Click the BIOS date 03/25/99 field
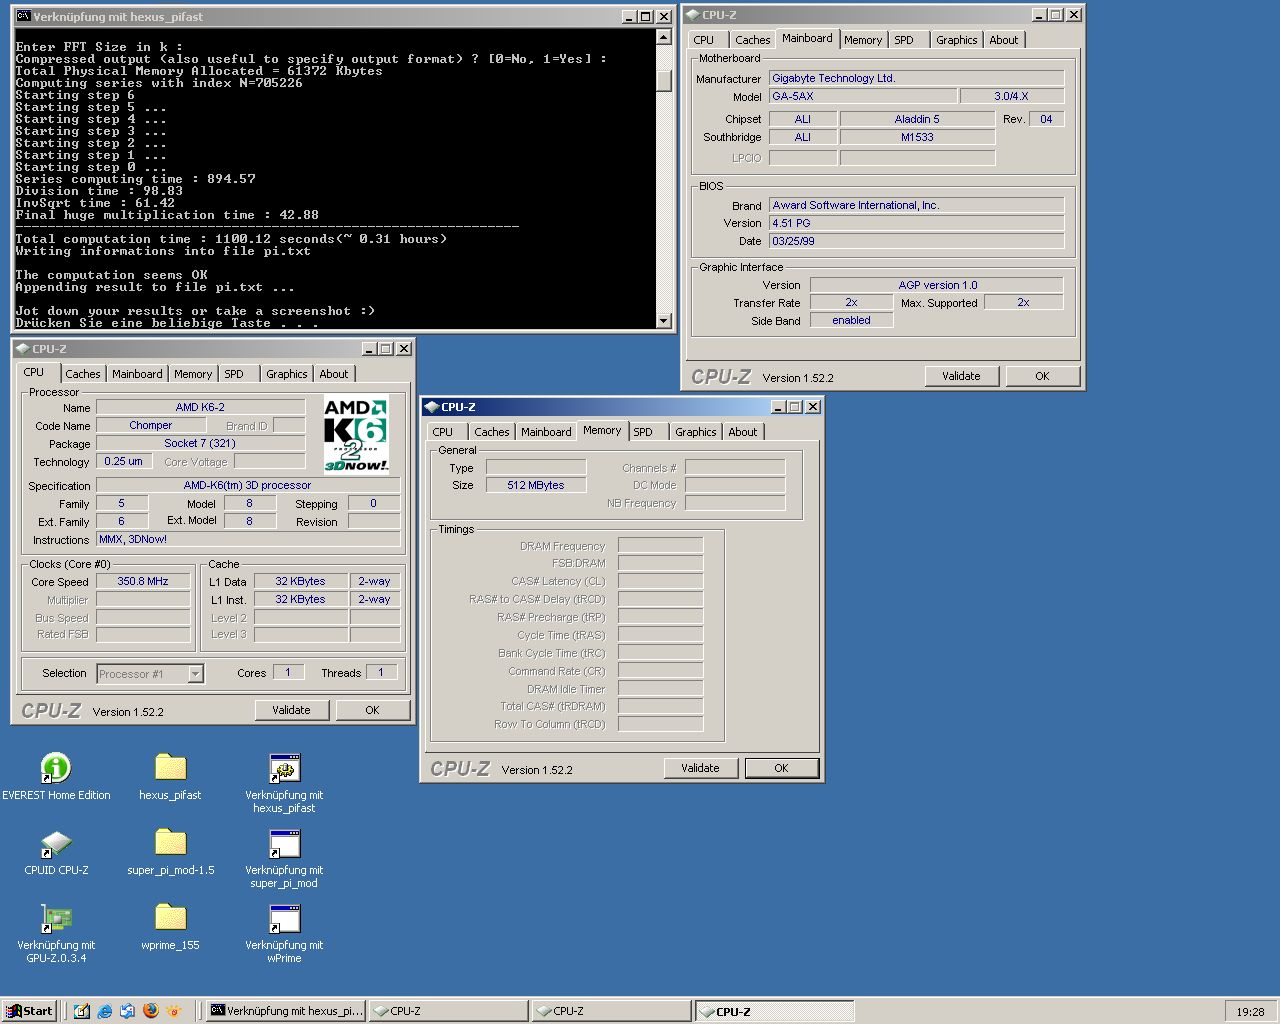Image resolution: width=1280 pixels, height=1024 pixels. pyautogui.click(x=916, y=241)
